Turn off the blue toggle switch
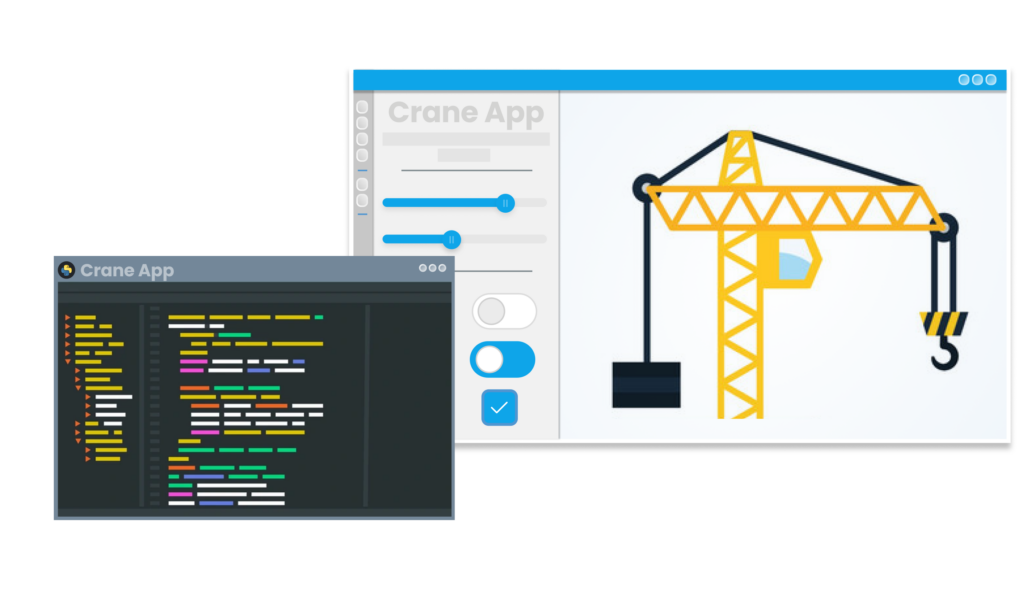Viewport: 1024px width, 589px height. click(502, 359)
